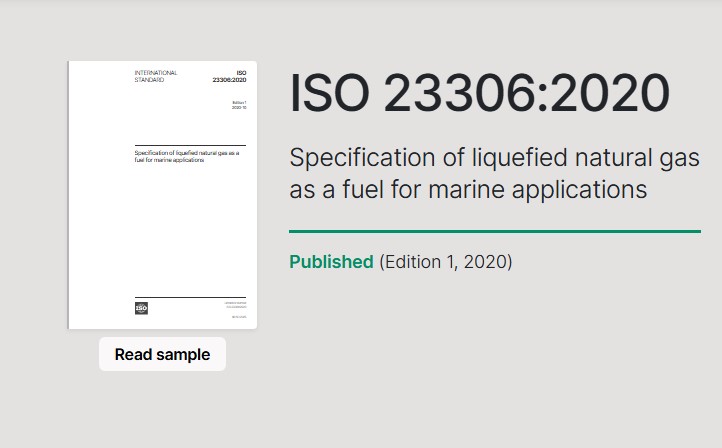Click the green Published status label
The width and height of the screenshot is (722, 448).
point(331,262)
